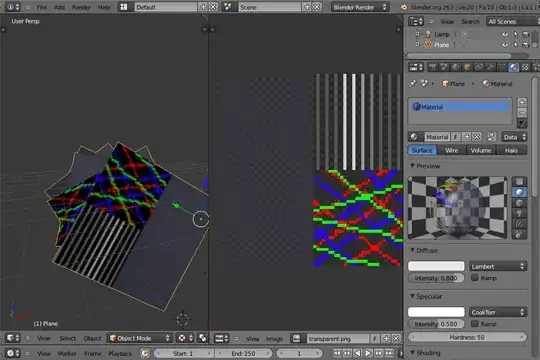Switch material type to Halo
This screenshot has height=360, width=540.
511,150
